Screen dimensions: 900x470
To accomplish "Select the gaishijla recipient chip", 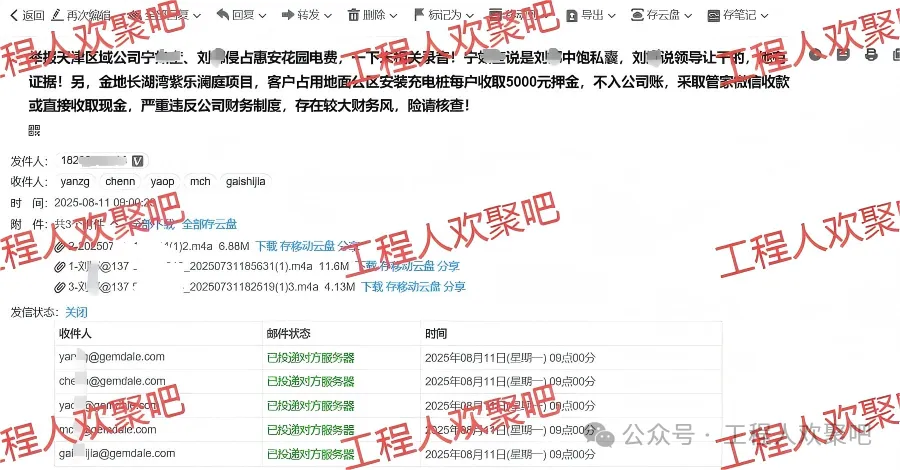I will pyautogui.click(x=246, y=182).
